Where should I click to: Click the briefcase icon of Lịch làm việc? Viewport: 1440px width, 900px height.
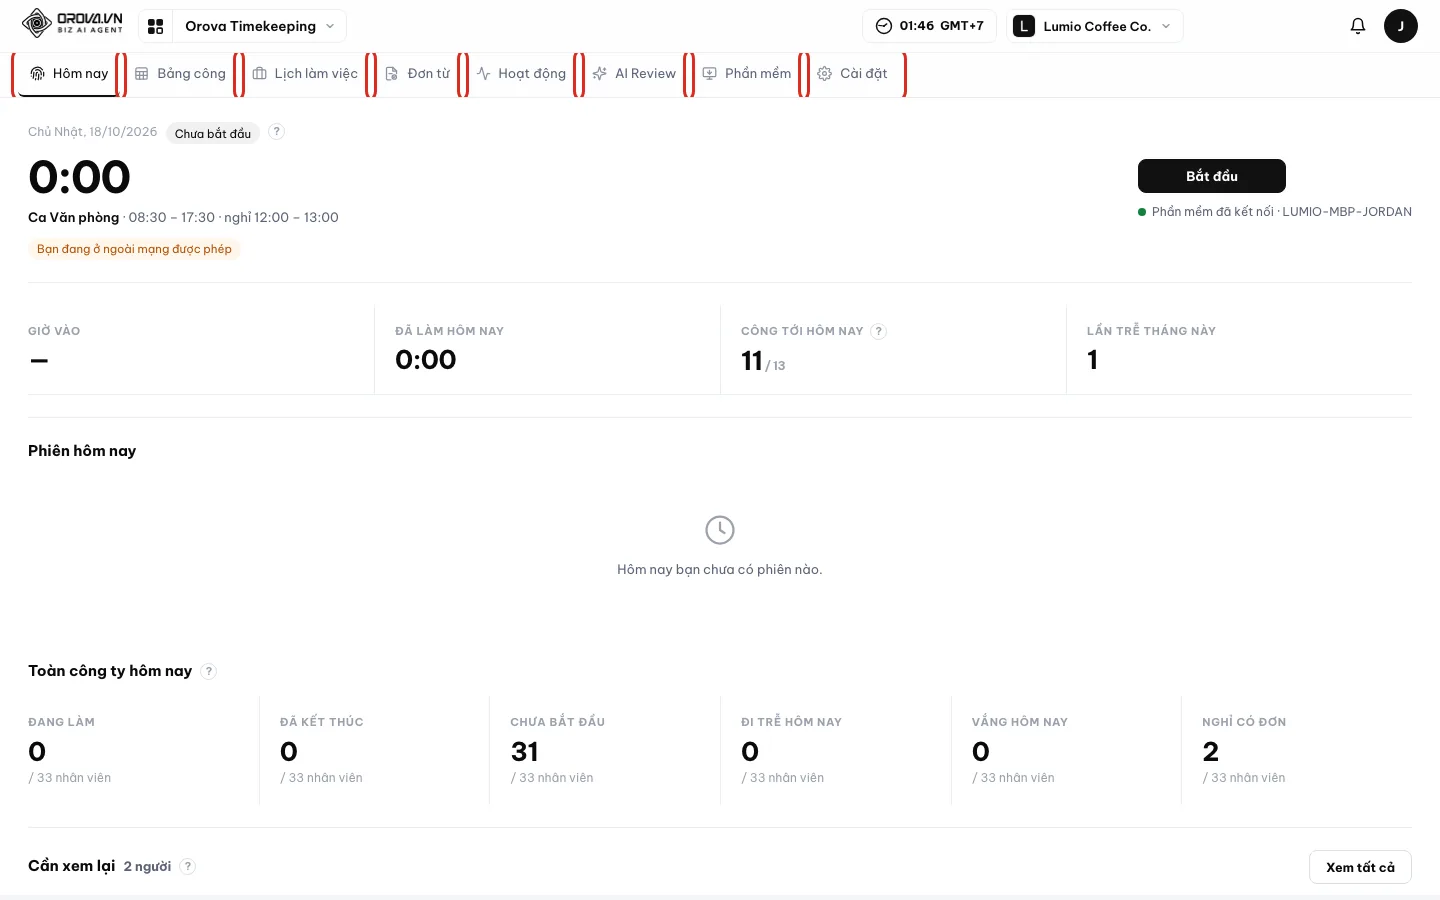coord(260,73)
